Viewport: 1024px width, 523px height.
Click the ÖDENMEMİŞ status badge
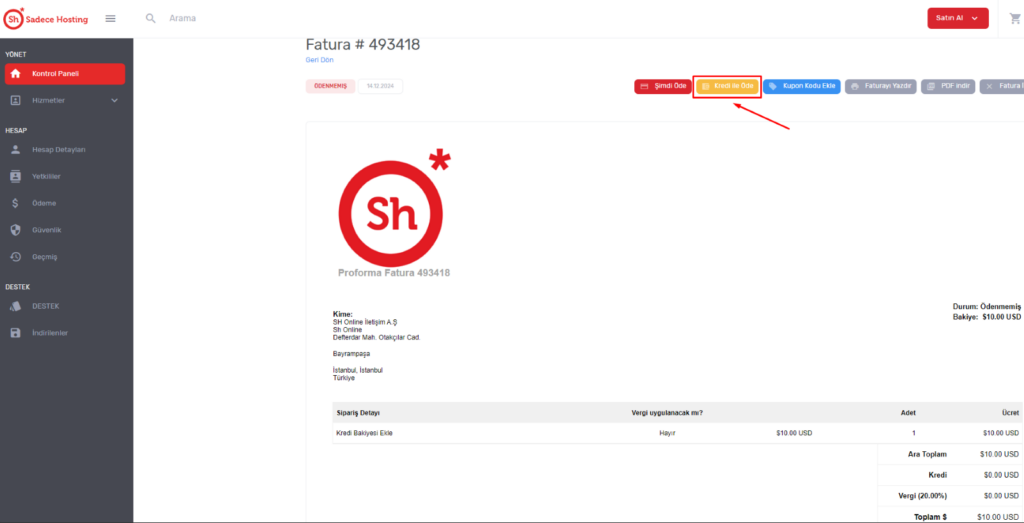[x=330, y=86]
